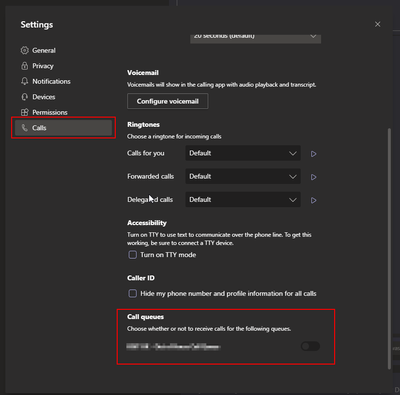Click the Configure voicemail button
The height and width of the screenshot is (395, 400).
tap(168, 101)
